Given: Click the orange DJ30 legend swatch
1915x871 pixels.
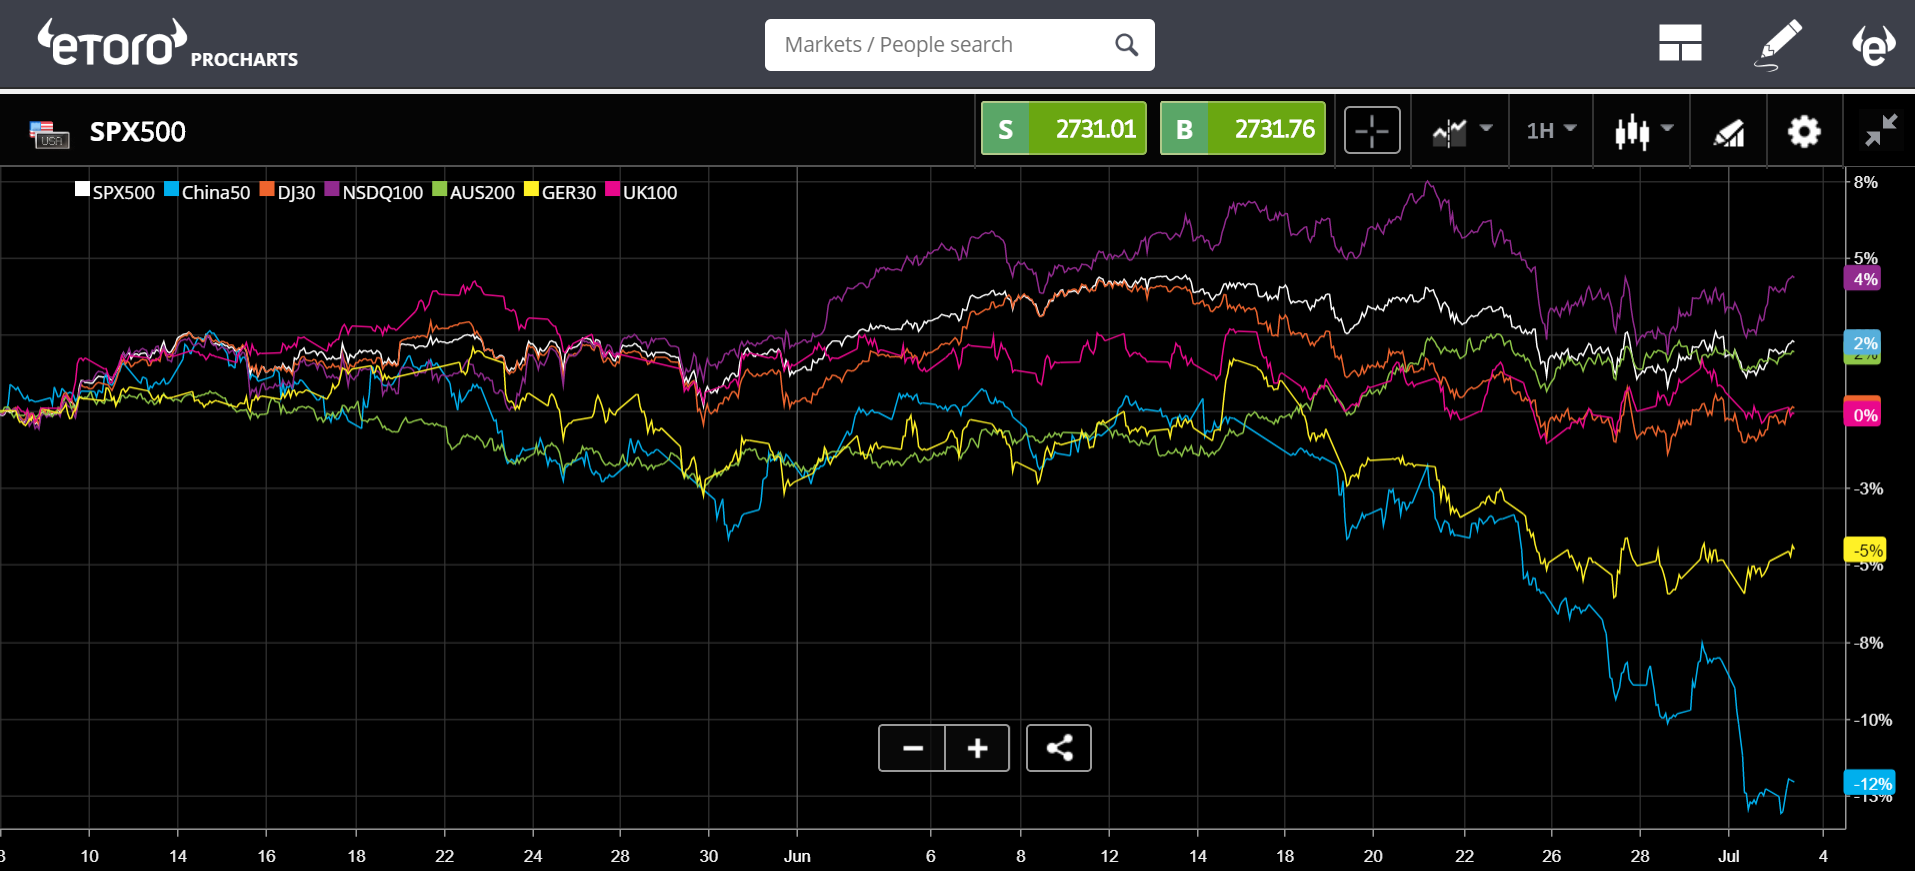Looking at the screenshot, I should pos(267,189).
